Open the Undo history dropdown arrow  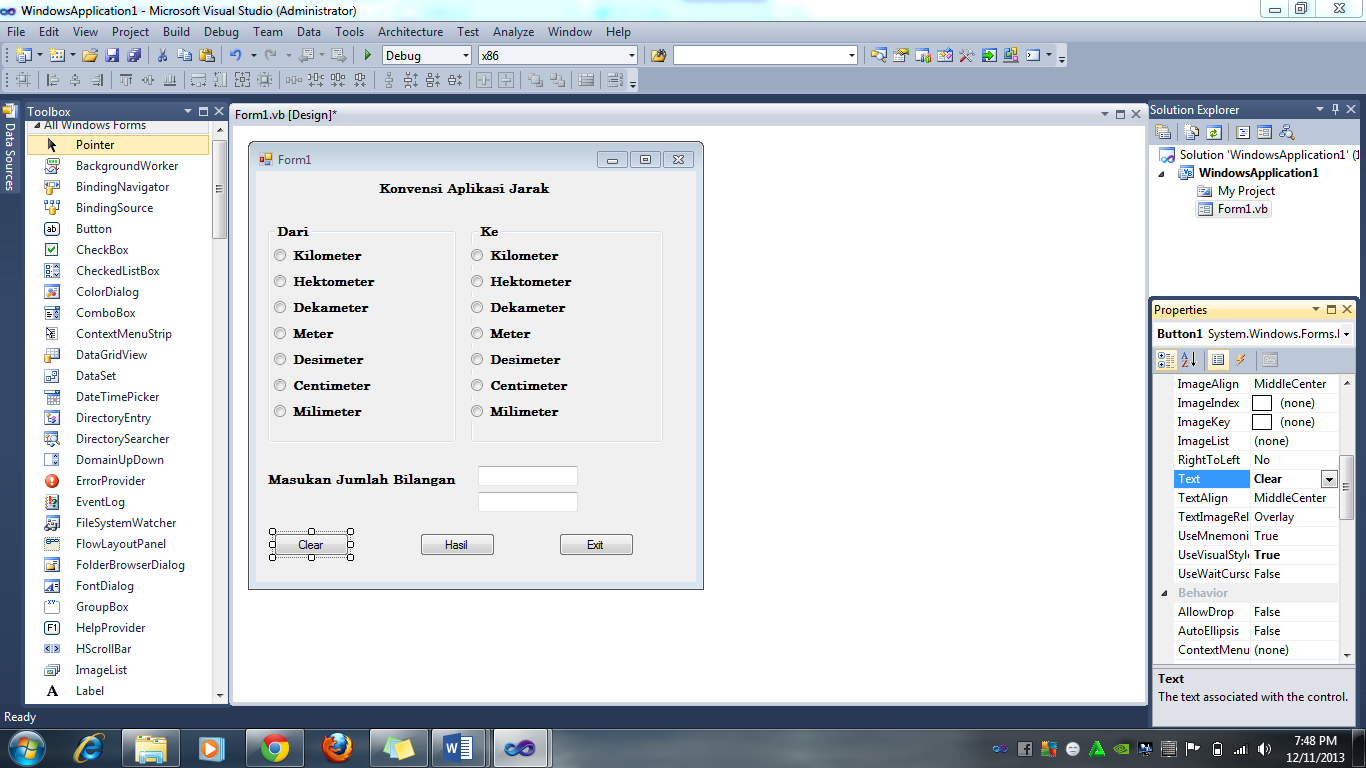253,56
